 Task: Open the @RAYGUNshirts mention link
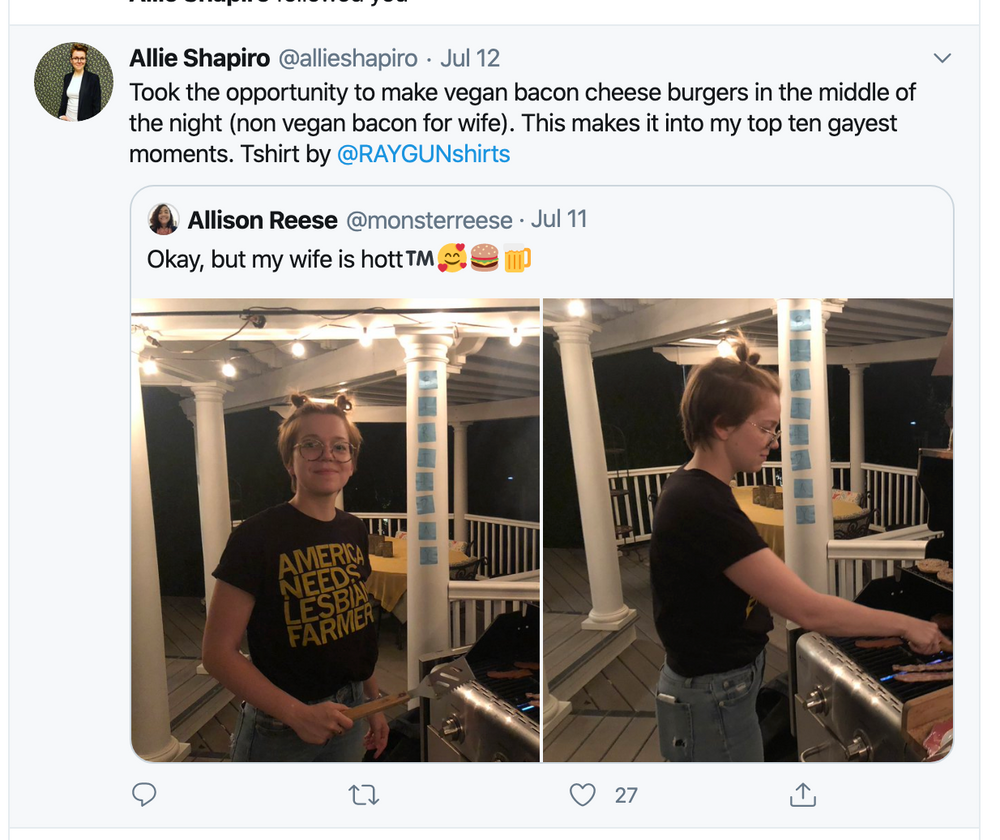coord(424,154)
